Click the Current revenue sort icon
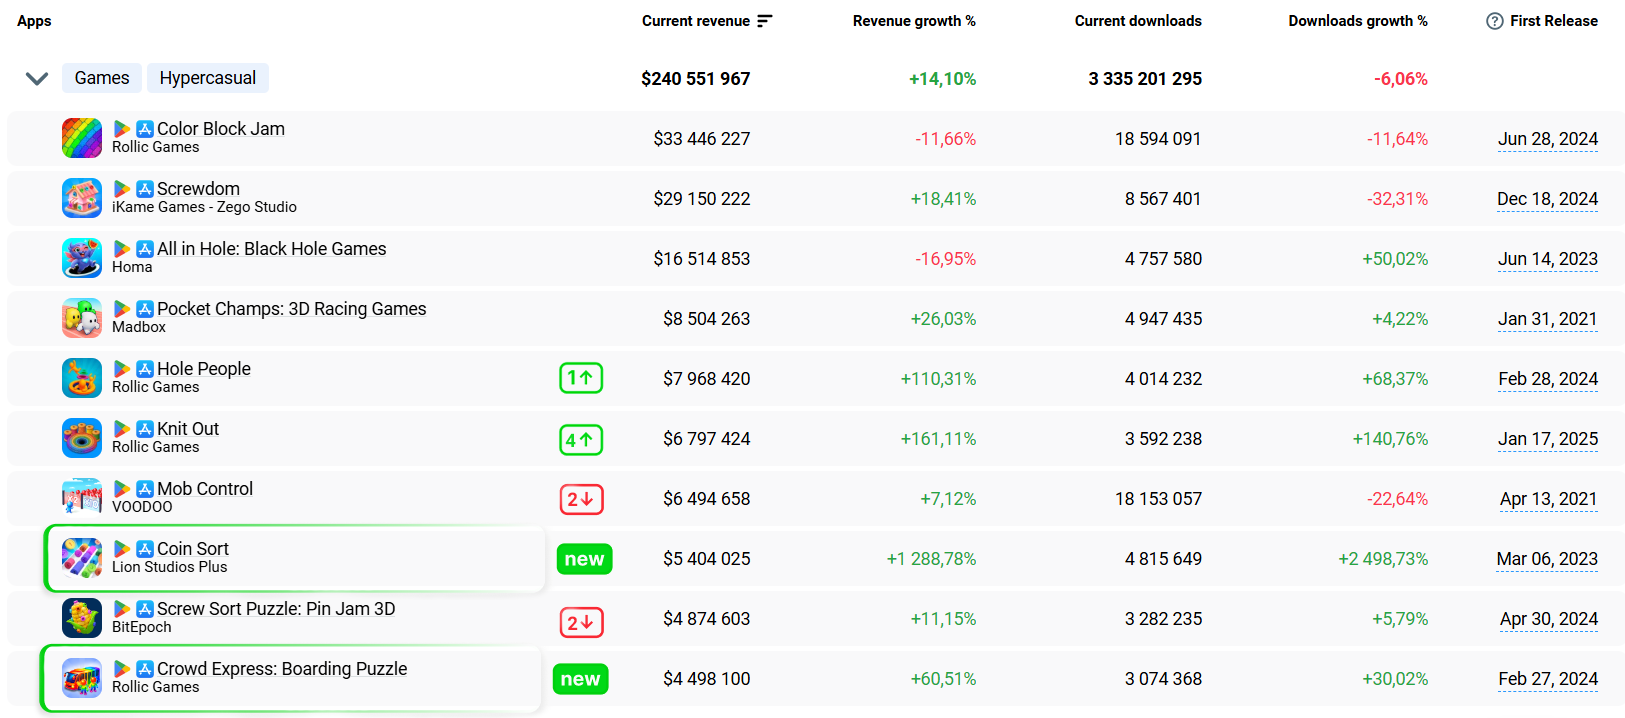 765,21
